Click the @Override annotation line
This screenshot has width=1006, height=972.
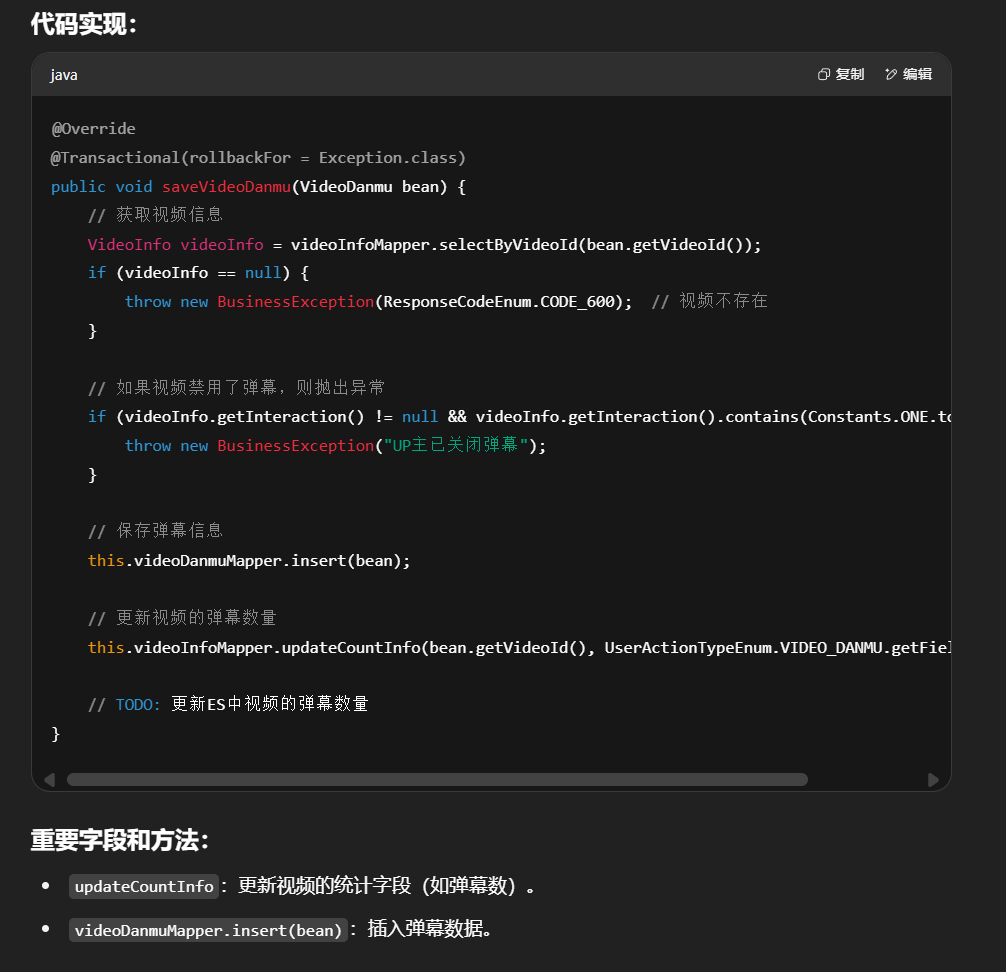click(x=93, y=129)
